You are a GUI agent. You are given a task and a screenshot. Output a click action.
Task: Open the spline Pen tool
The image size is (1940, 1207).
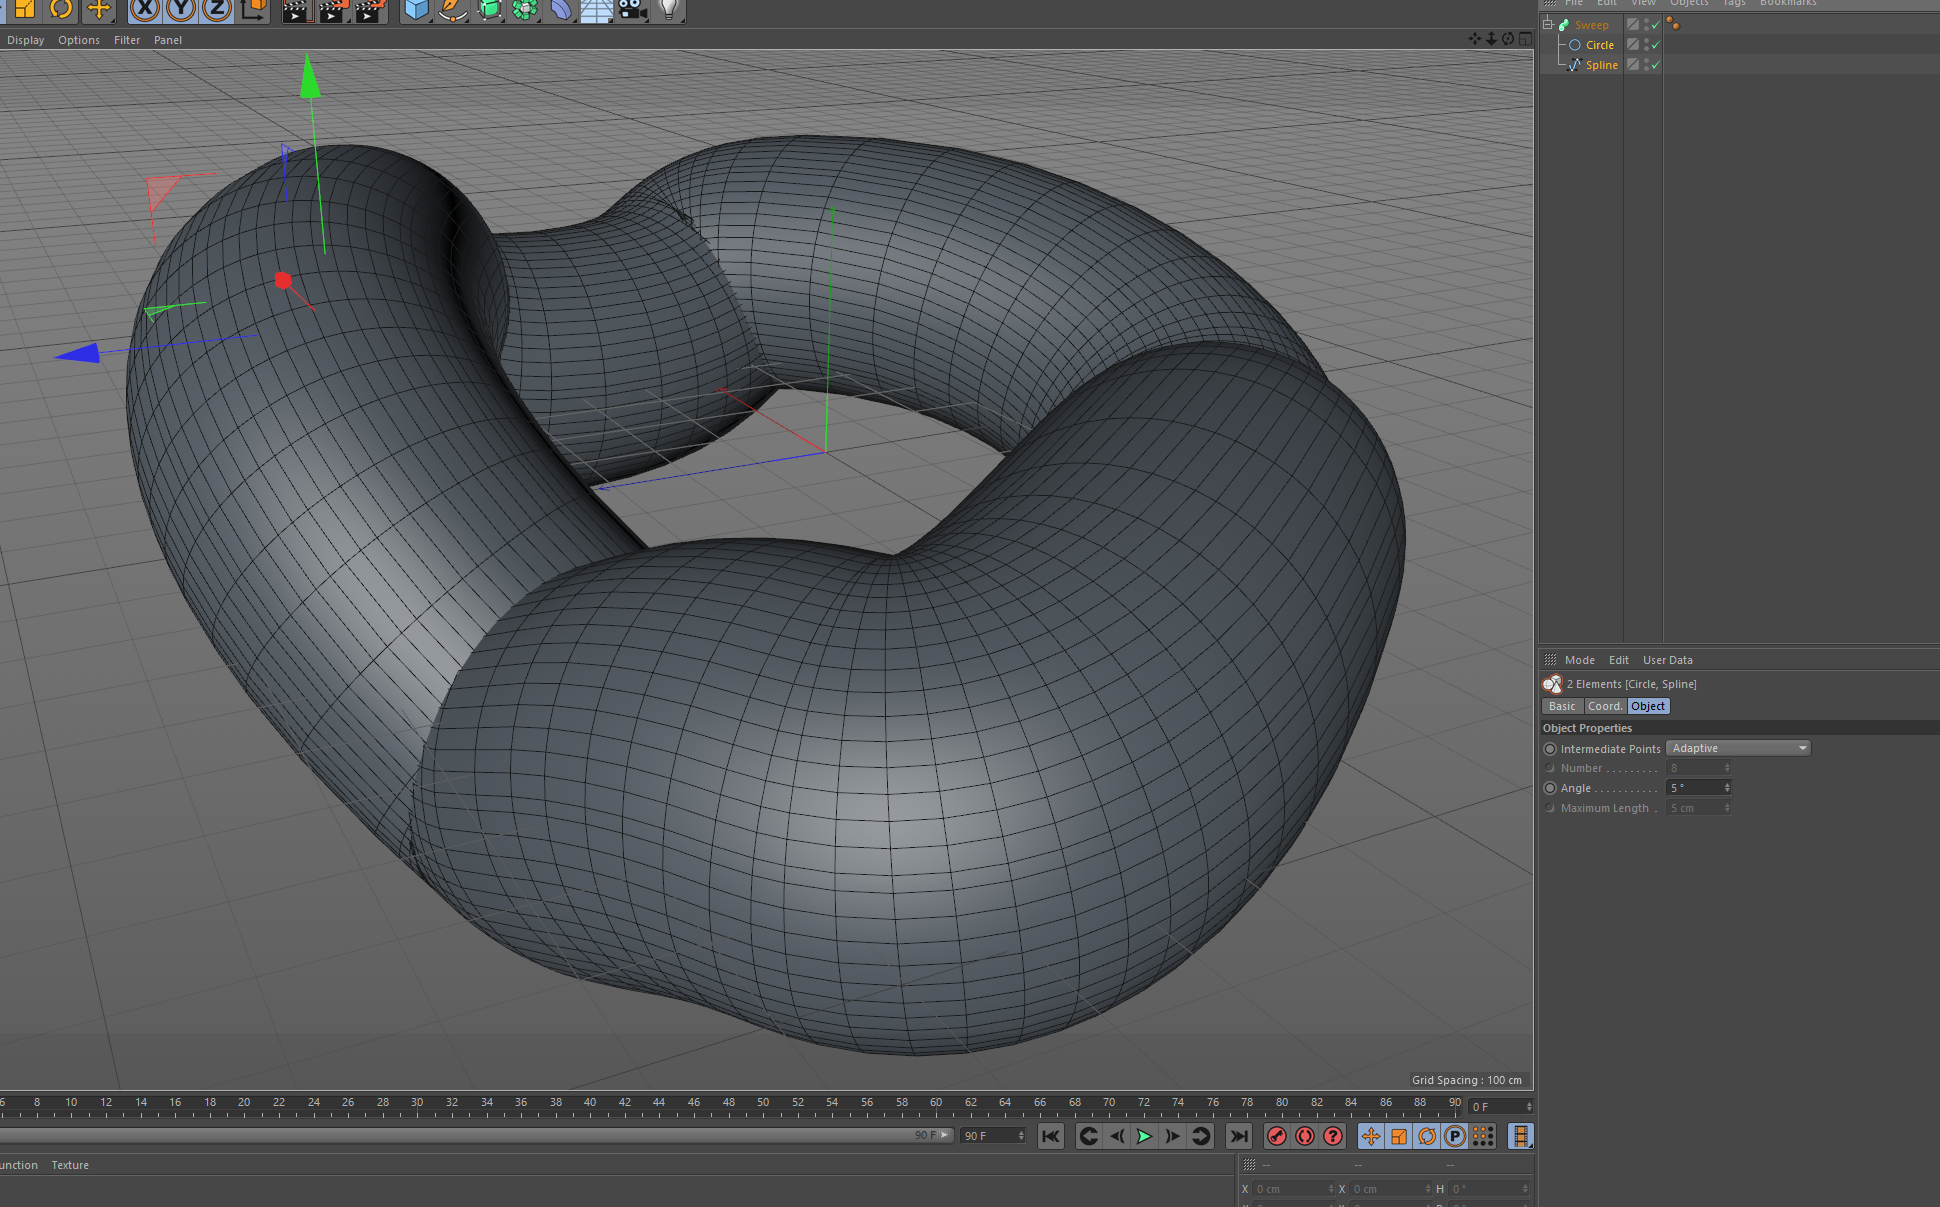point(452,10)
